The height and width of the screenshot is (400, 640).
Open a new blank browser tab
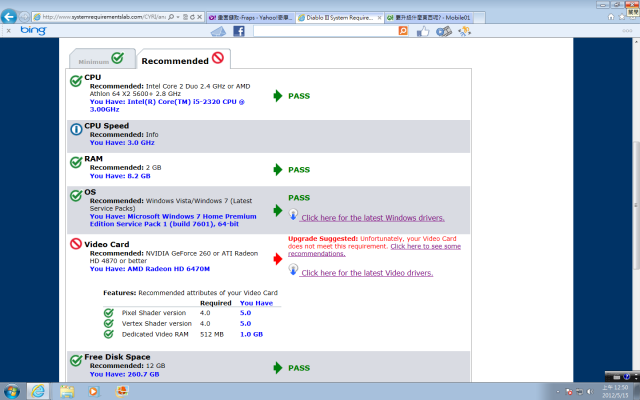(479, 18)
